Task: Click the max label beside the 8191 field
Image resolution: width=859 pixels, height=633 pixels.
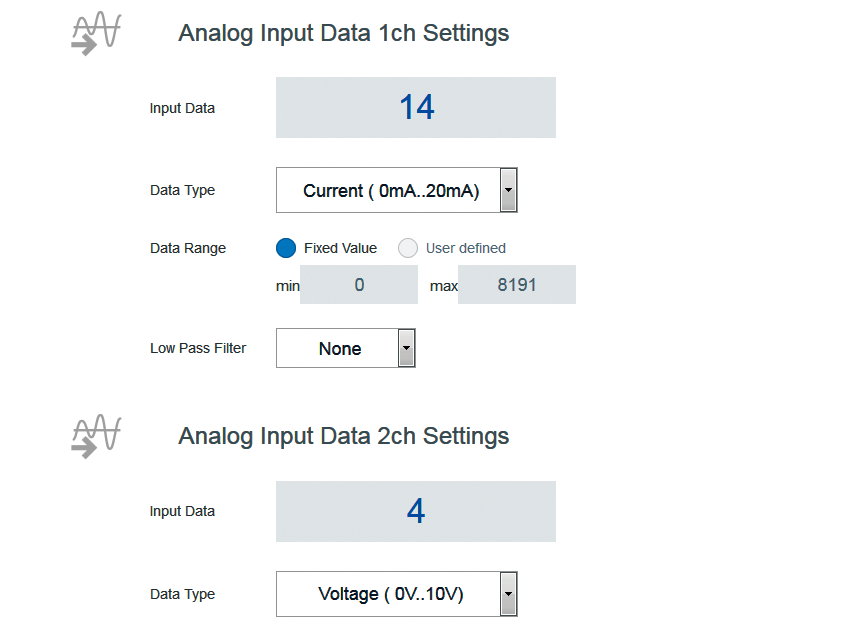Action: 443,286
